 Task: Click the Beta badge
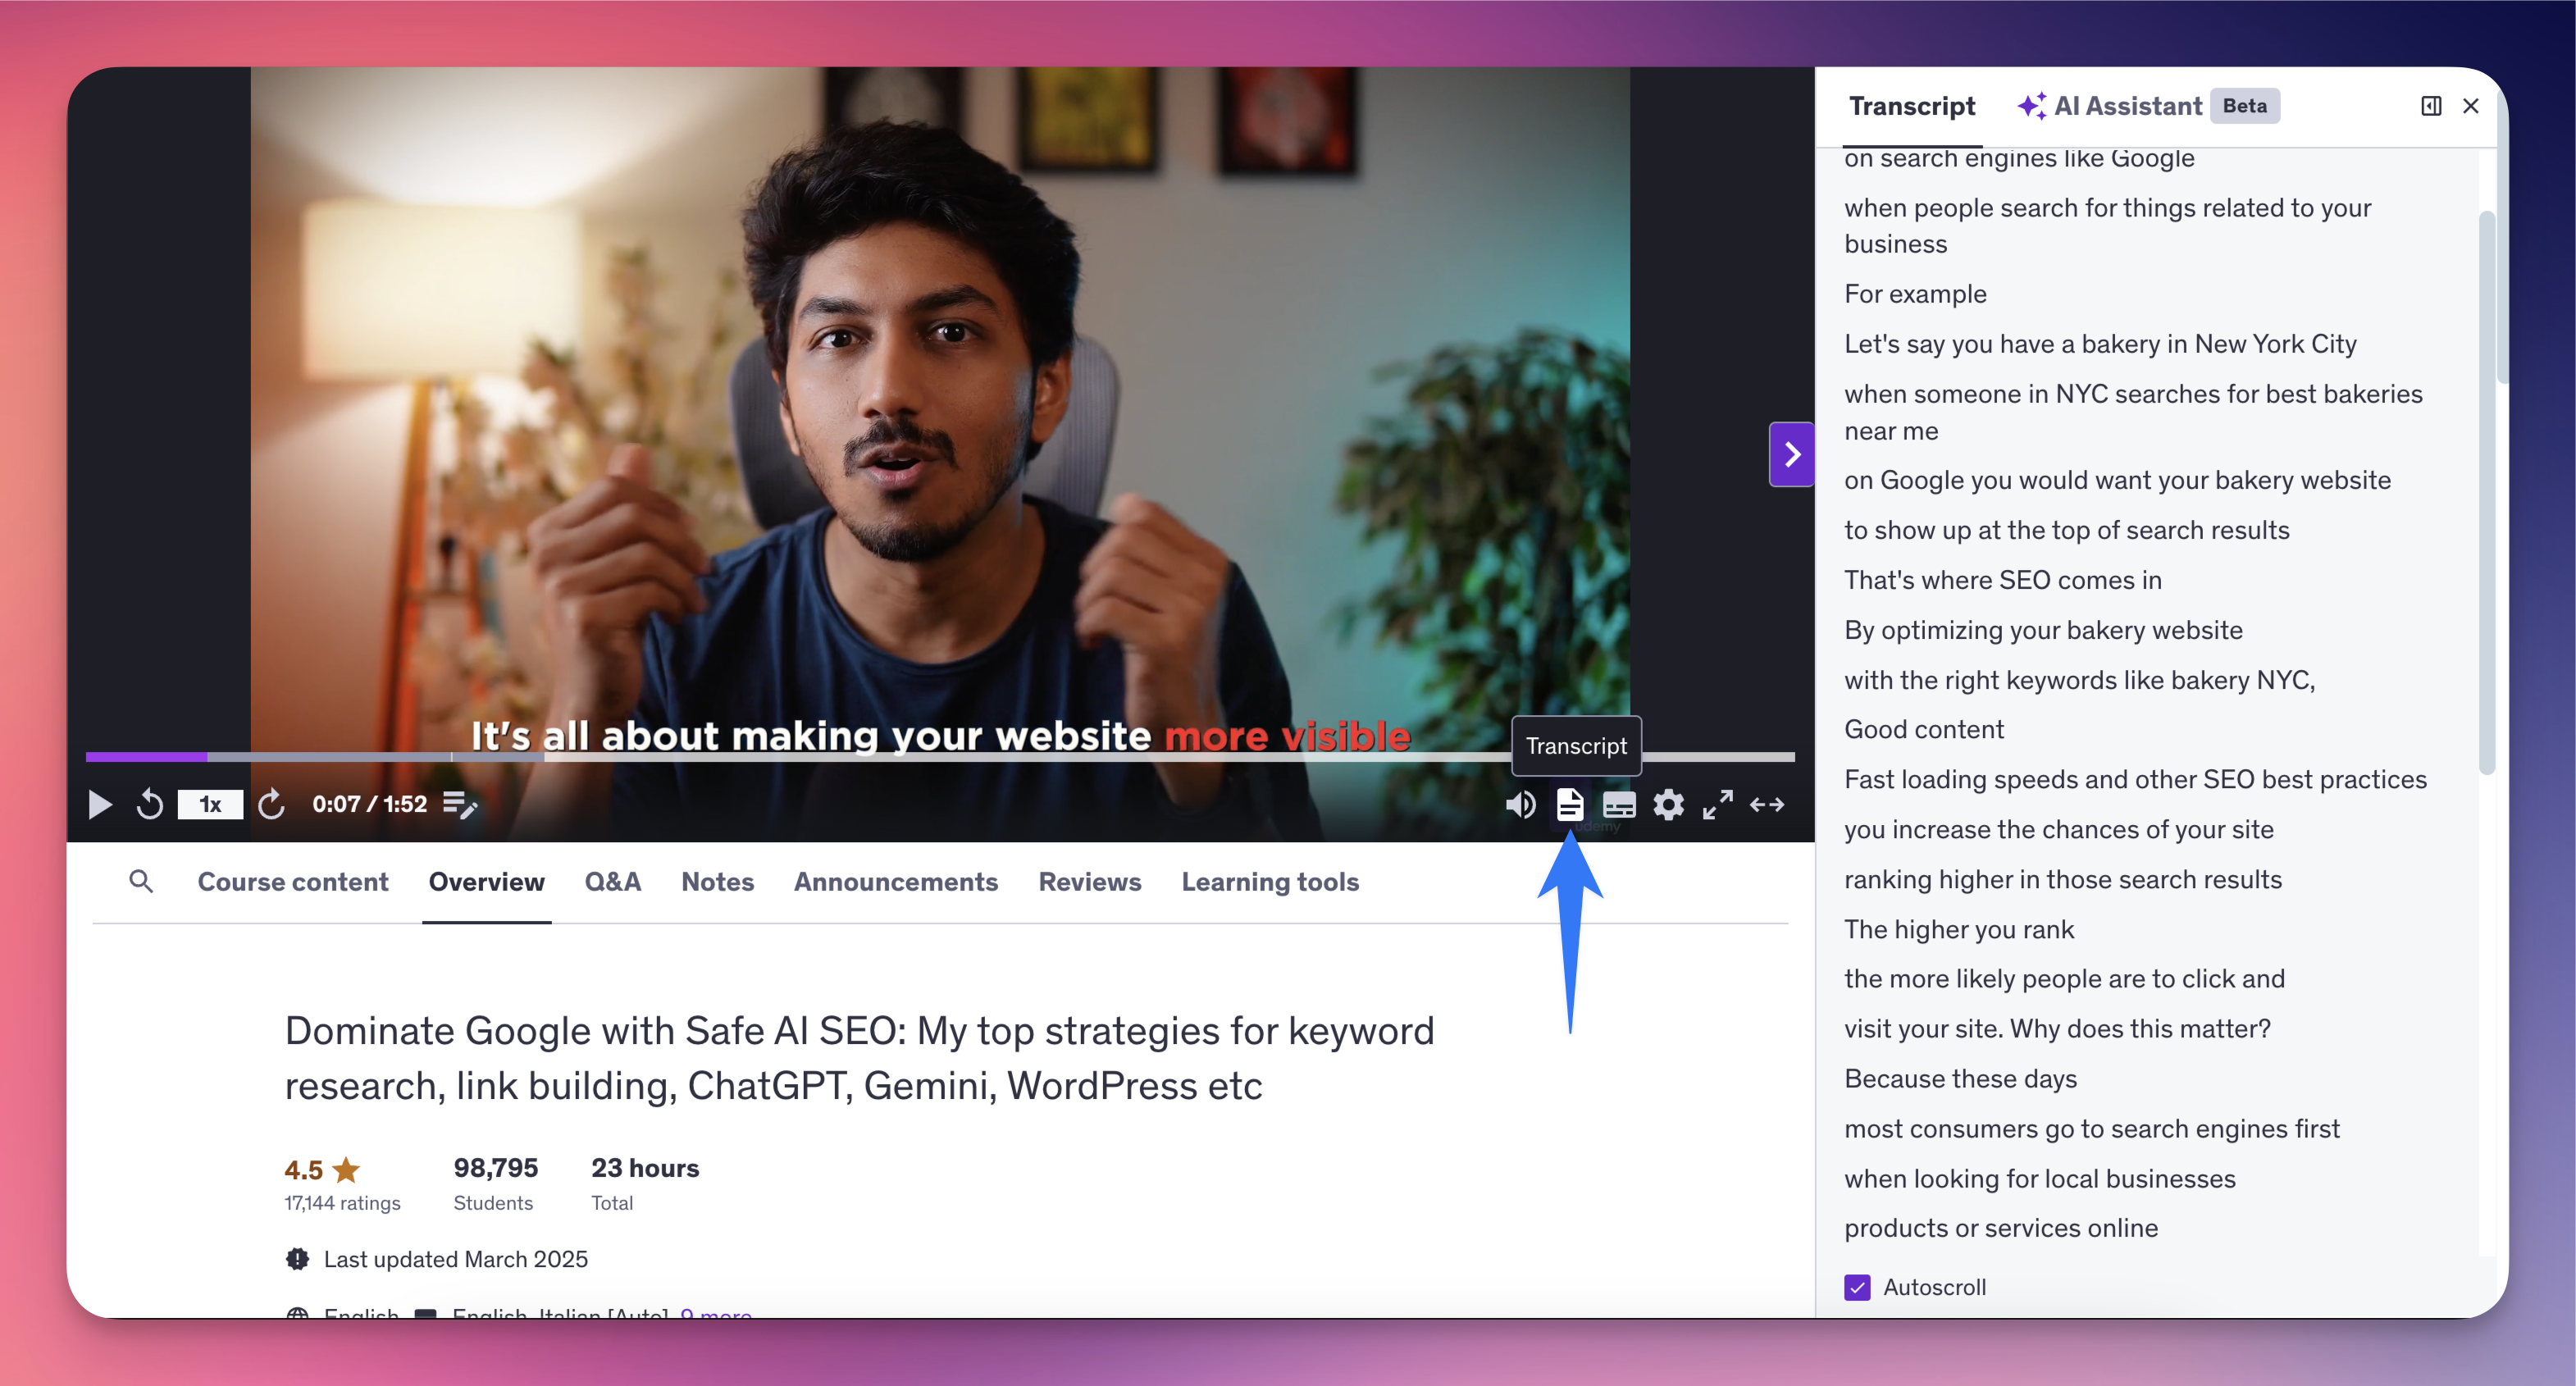point(2244,106)
